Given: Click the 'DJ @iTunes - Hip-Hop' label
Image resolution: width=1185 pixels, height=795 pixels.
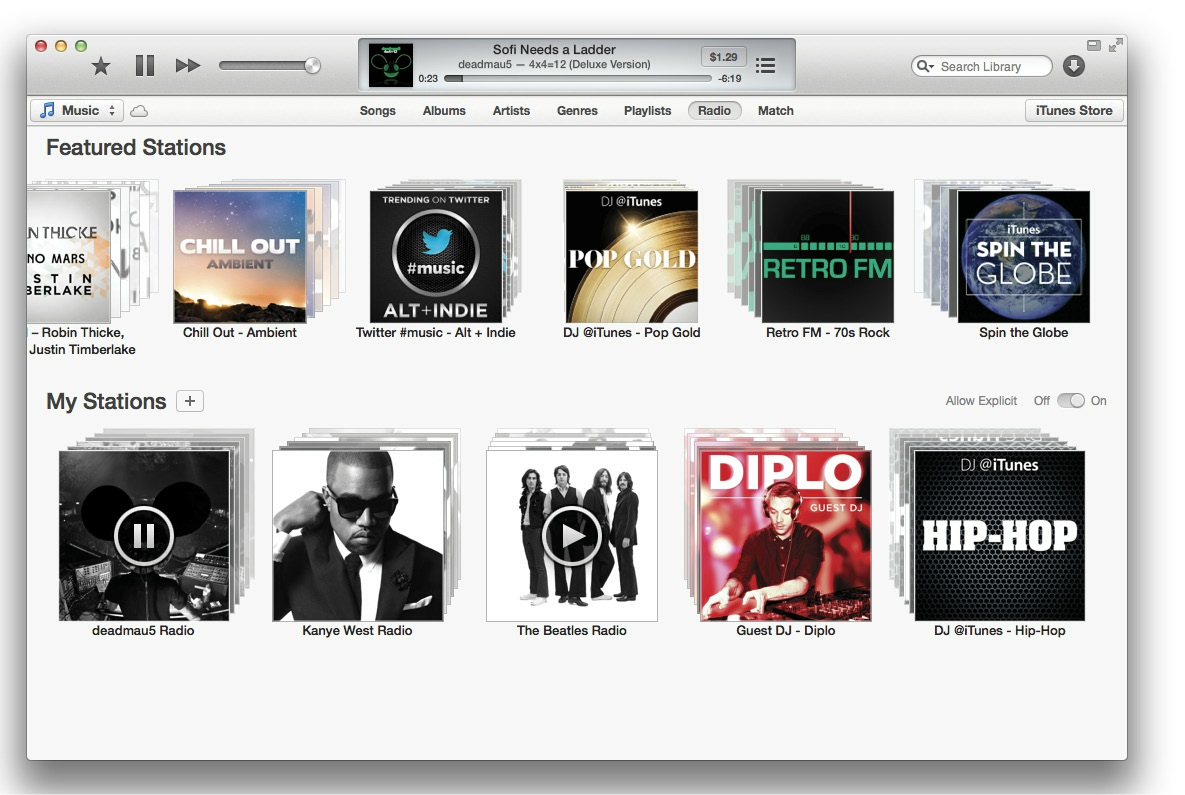Looking at the screenshot, I should point(999,630).
